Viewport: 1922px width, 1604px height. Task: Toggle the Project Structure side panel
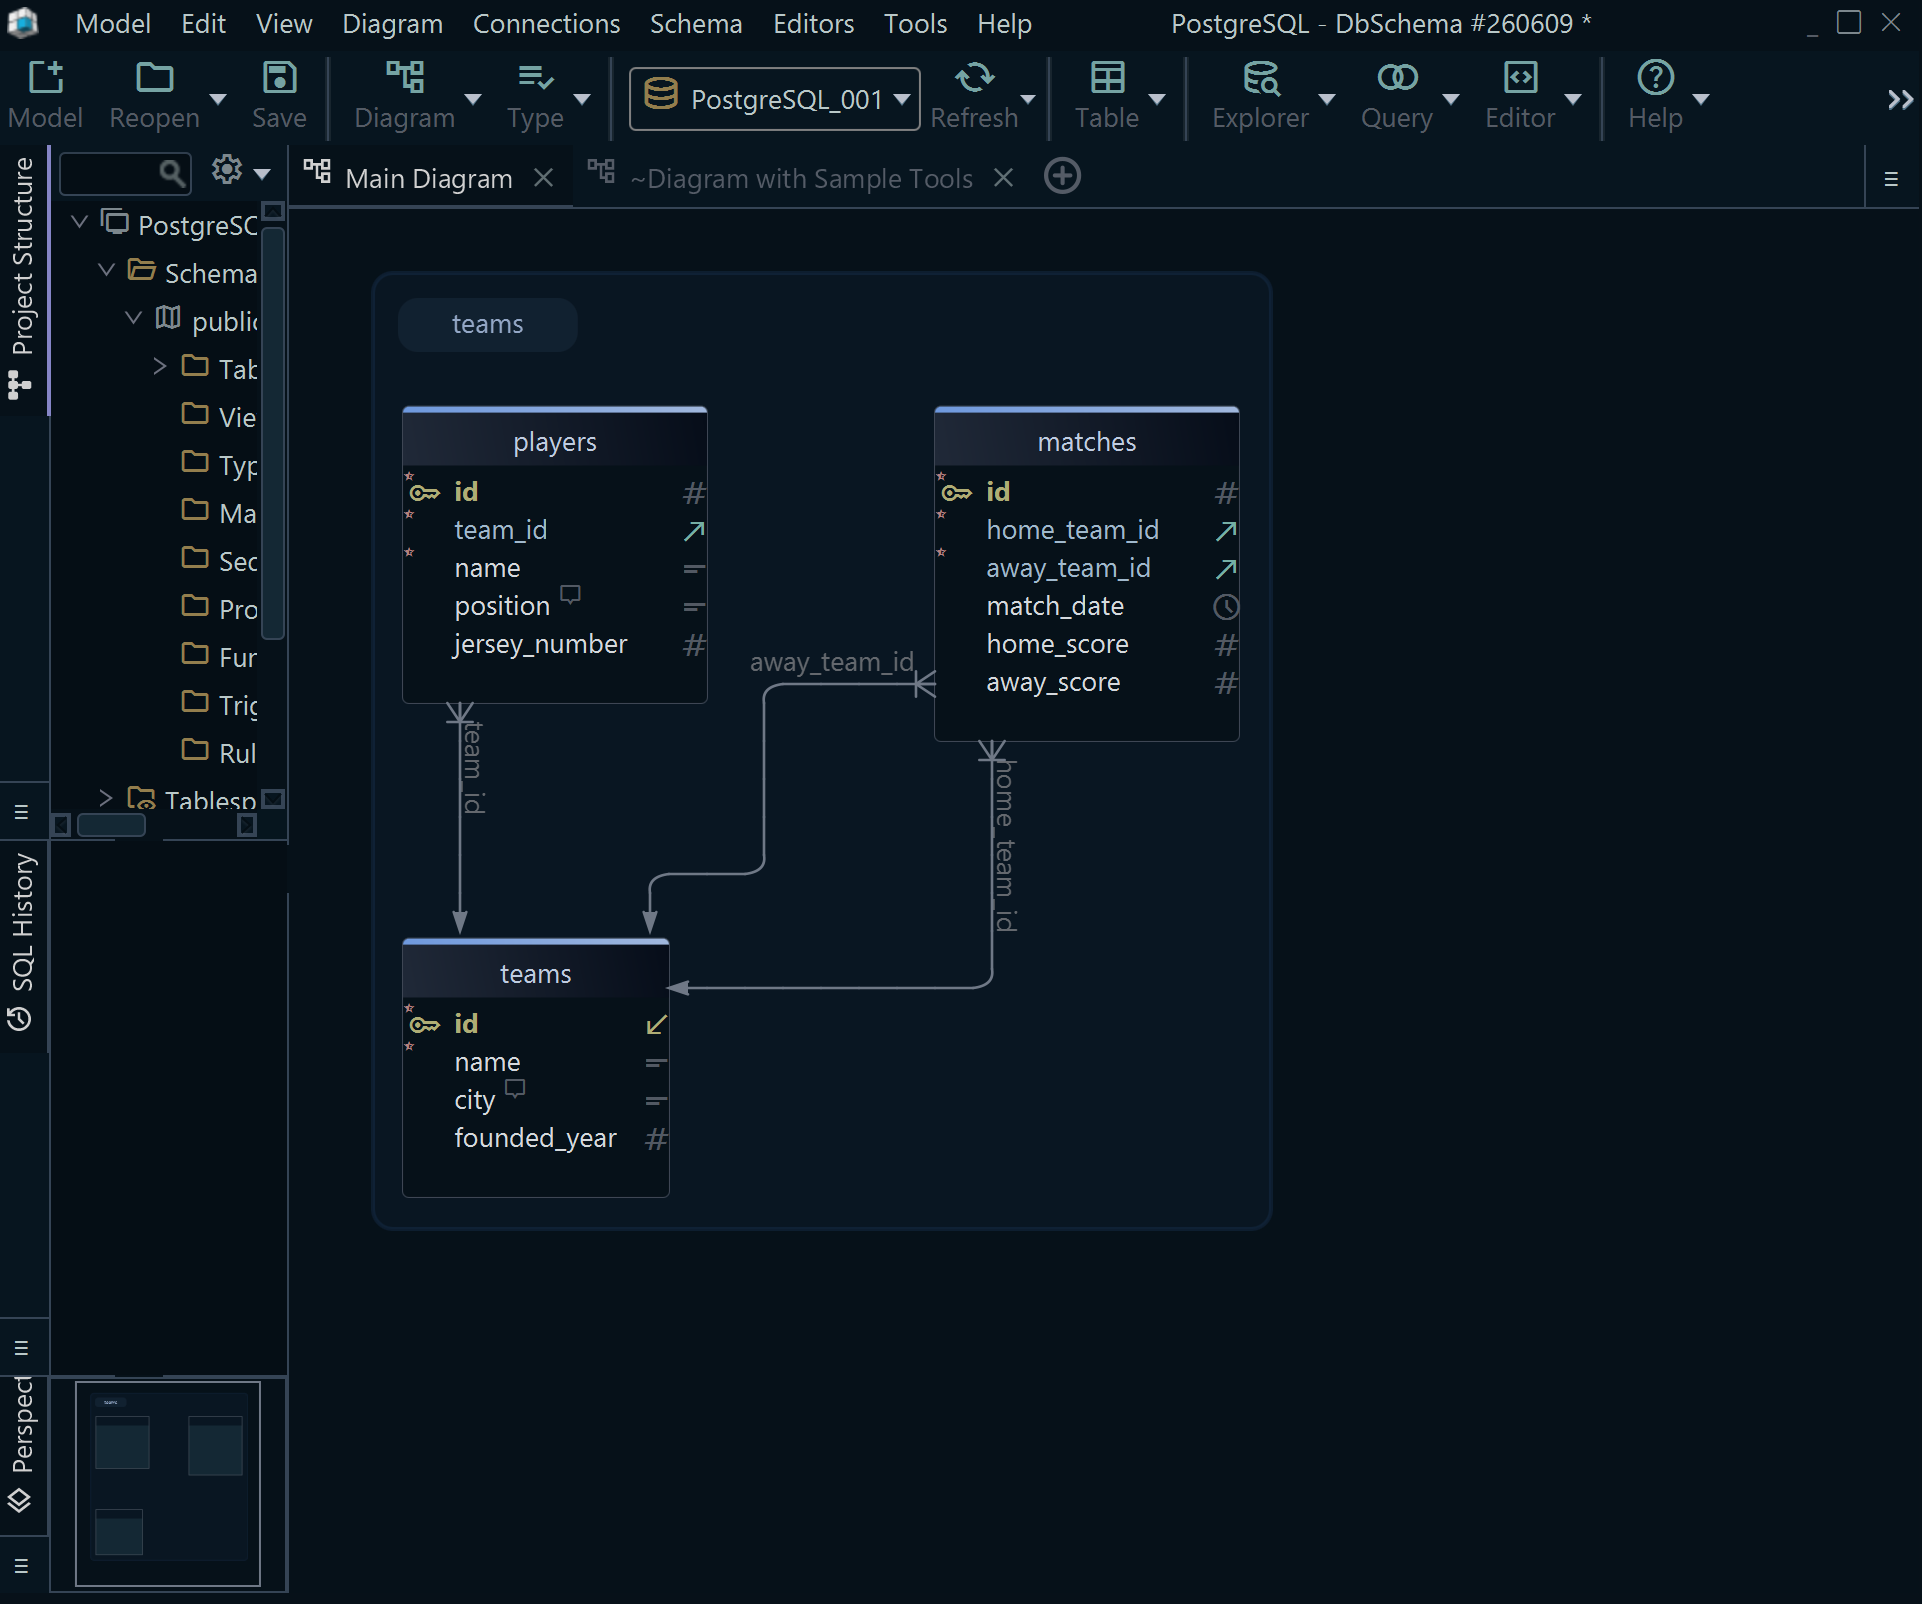[22, 278]
